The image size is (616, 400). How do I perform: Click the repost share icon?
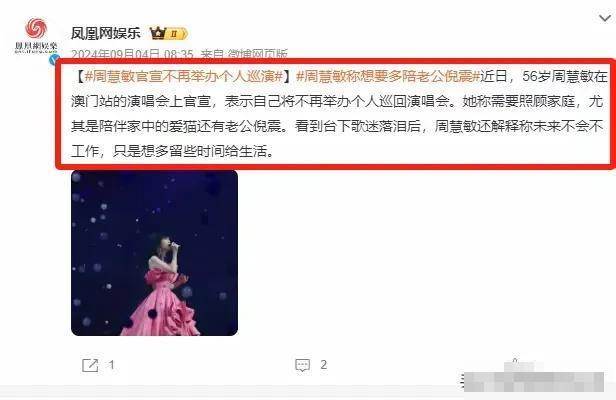[x=90, y=365]
